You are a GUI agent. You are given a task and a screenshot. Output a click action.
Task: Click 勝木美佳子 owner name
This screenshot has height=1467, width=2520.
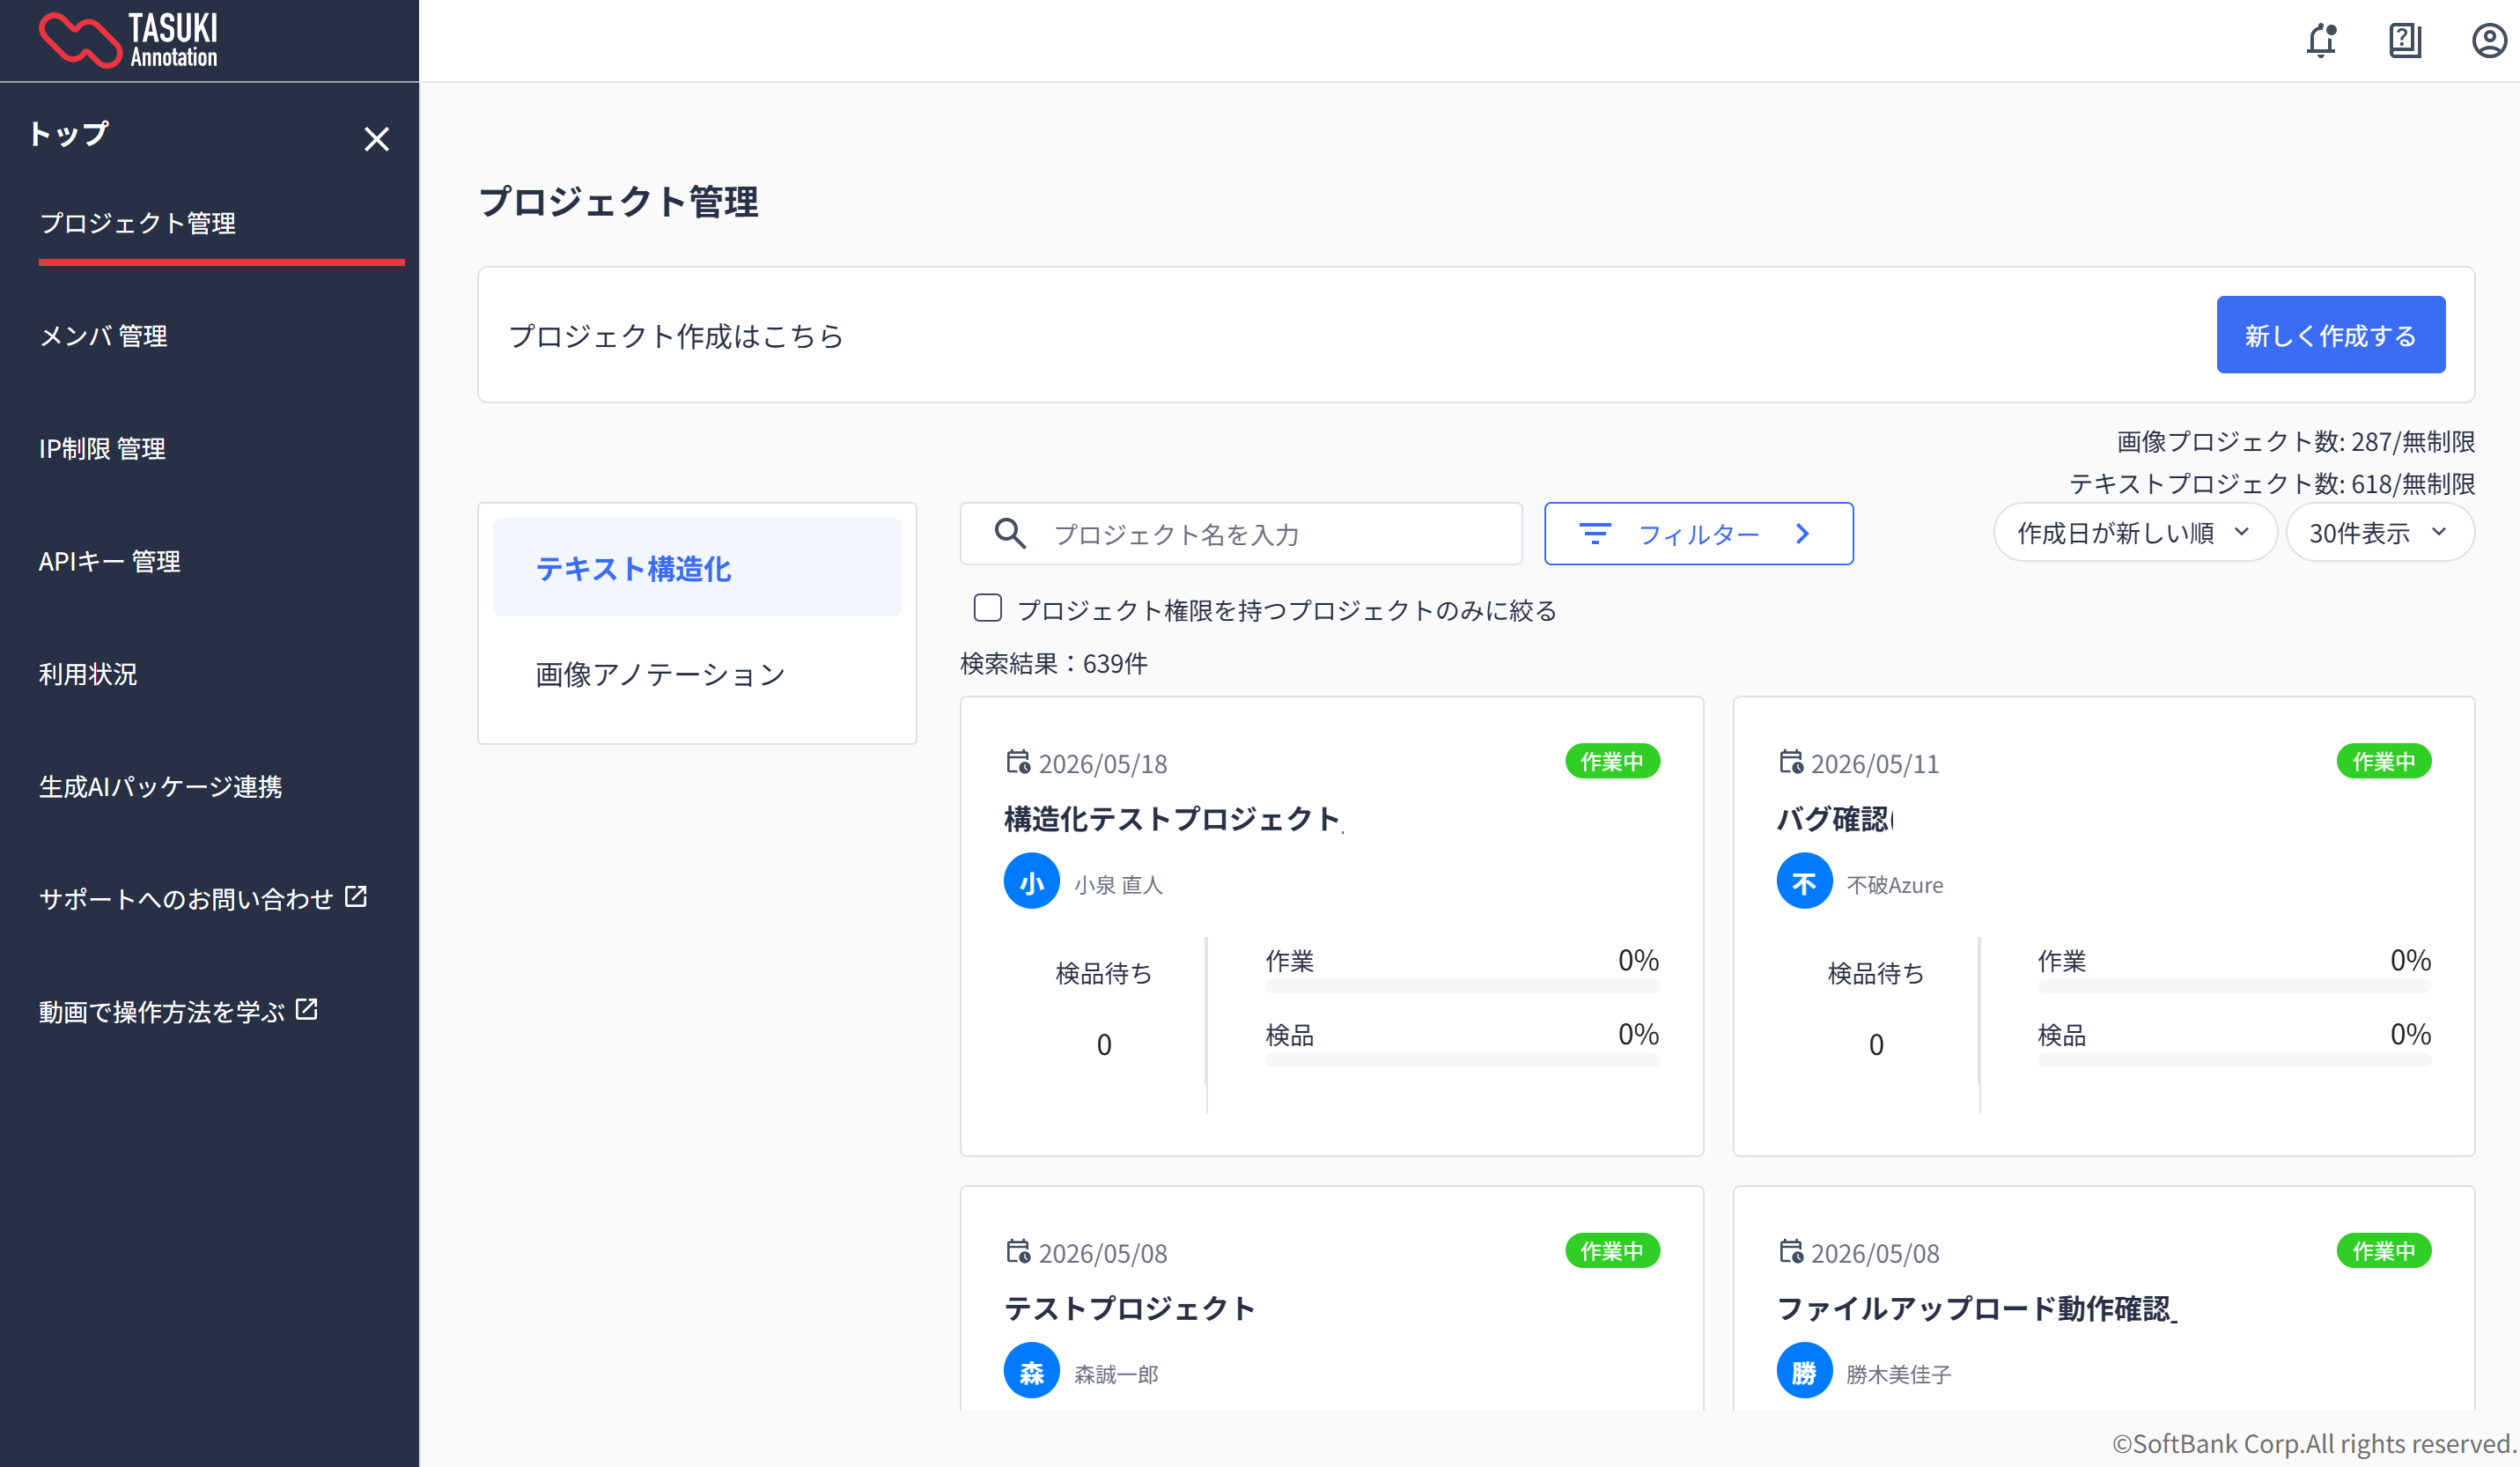coord(1898,1374)
